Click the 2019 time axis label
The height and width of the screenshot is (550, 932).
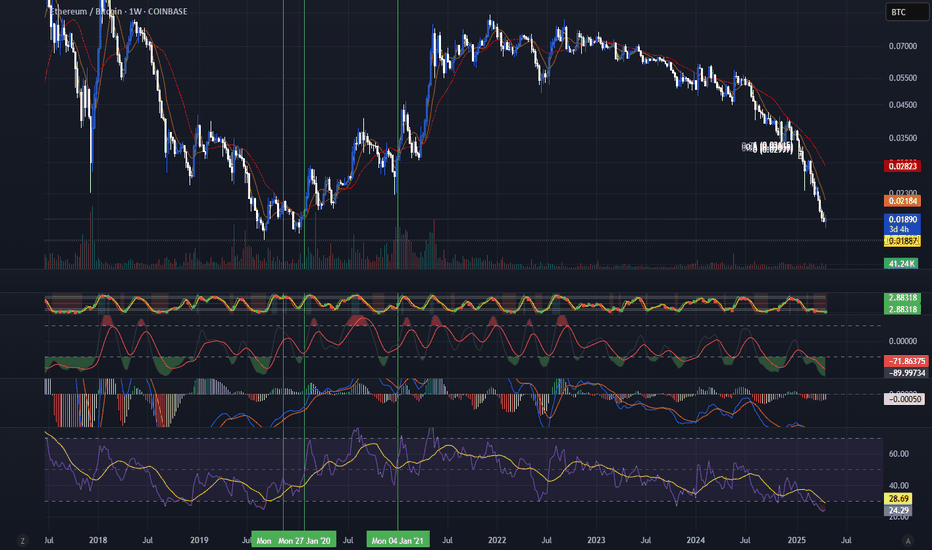[x=199, y=540]
